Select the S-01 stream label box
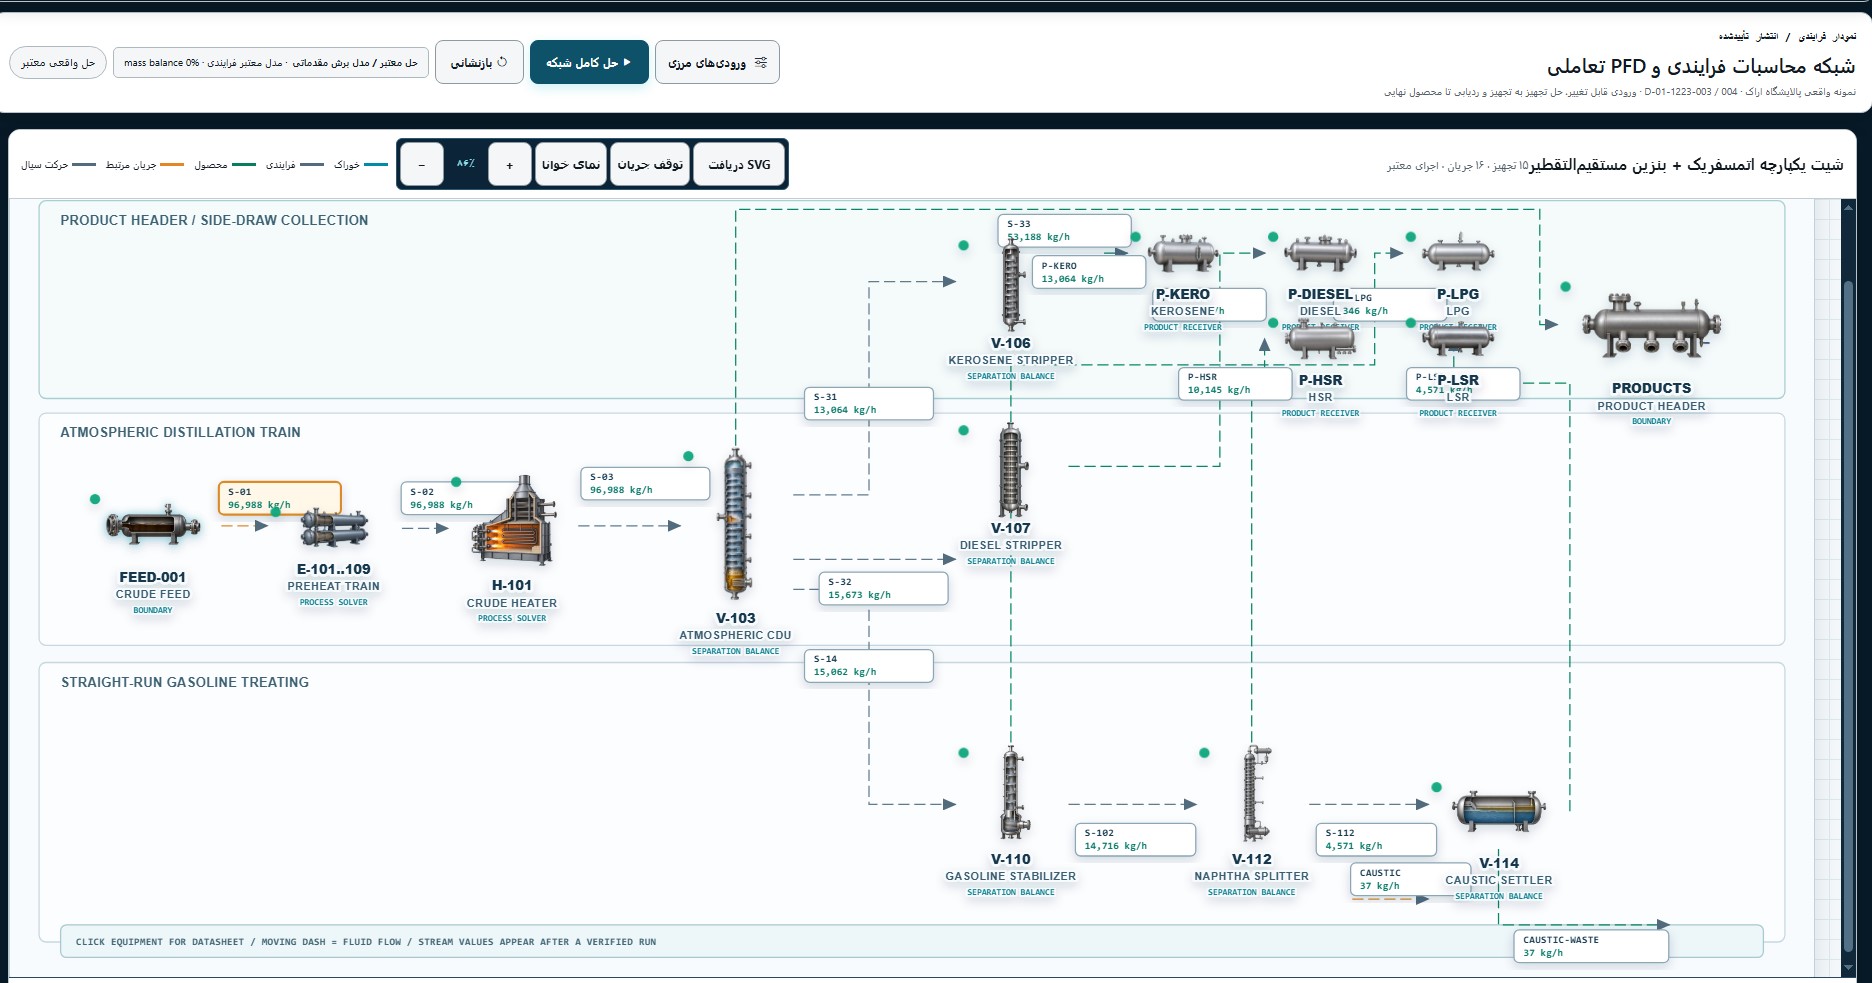The height and width of the screenshot is (983, 1872). point(280,498)
